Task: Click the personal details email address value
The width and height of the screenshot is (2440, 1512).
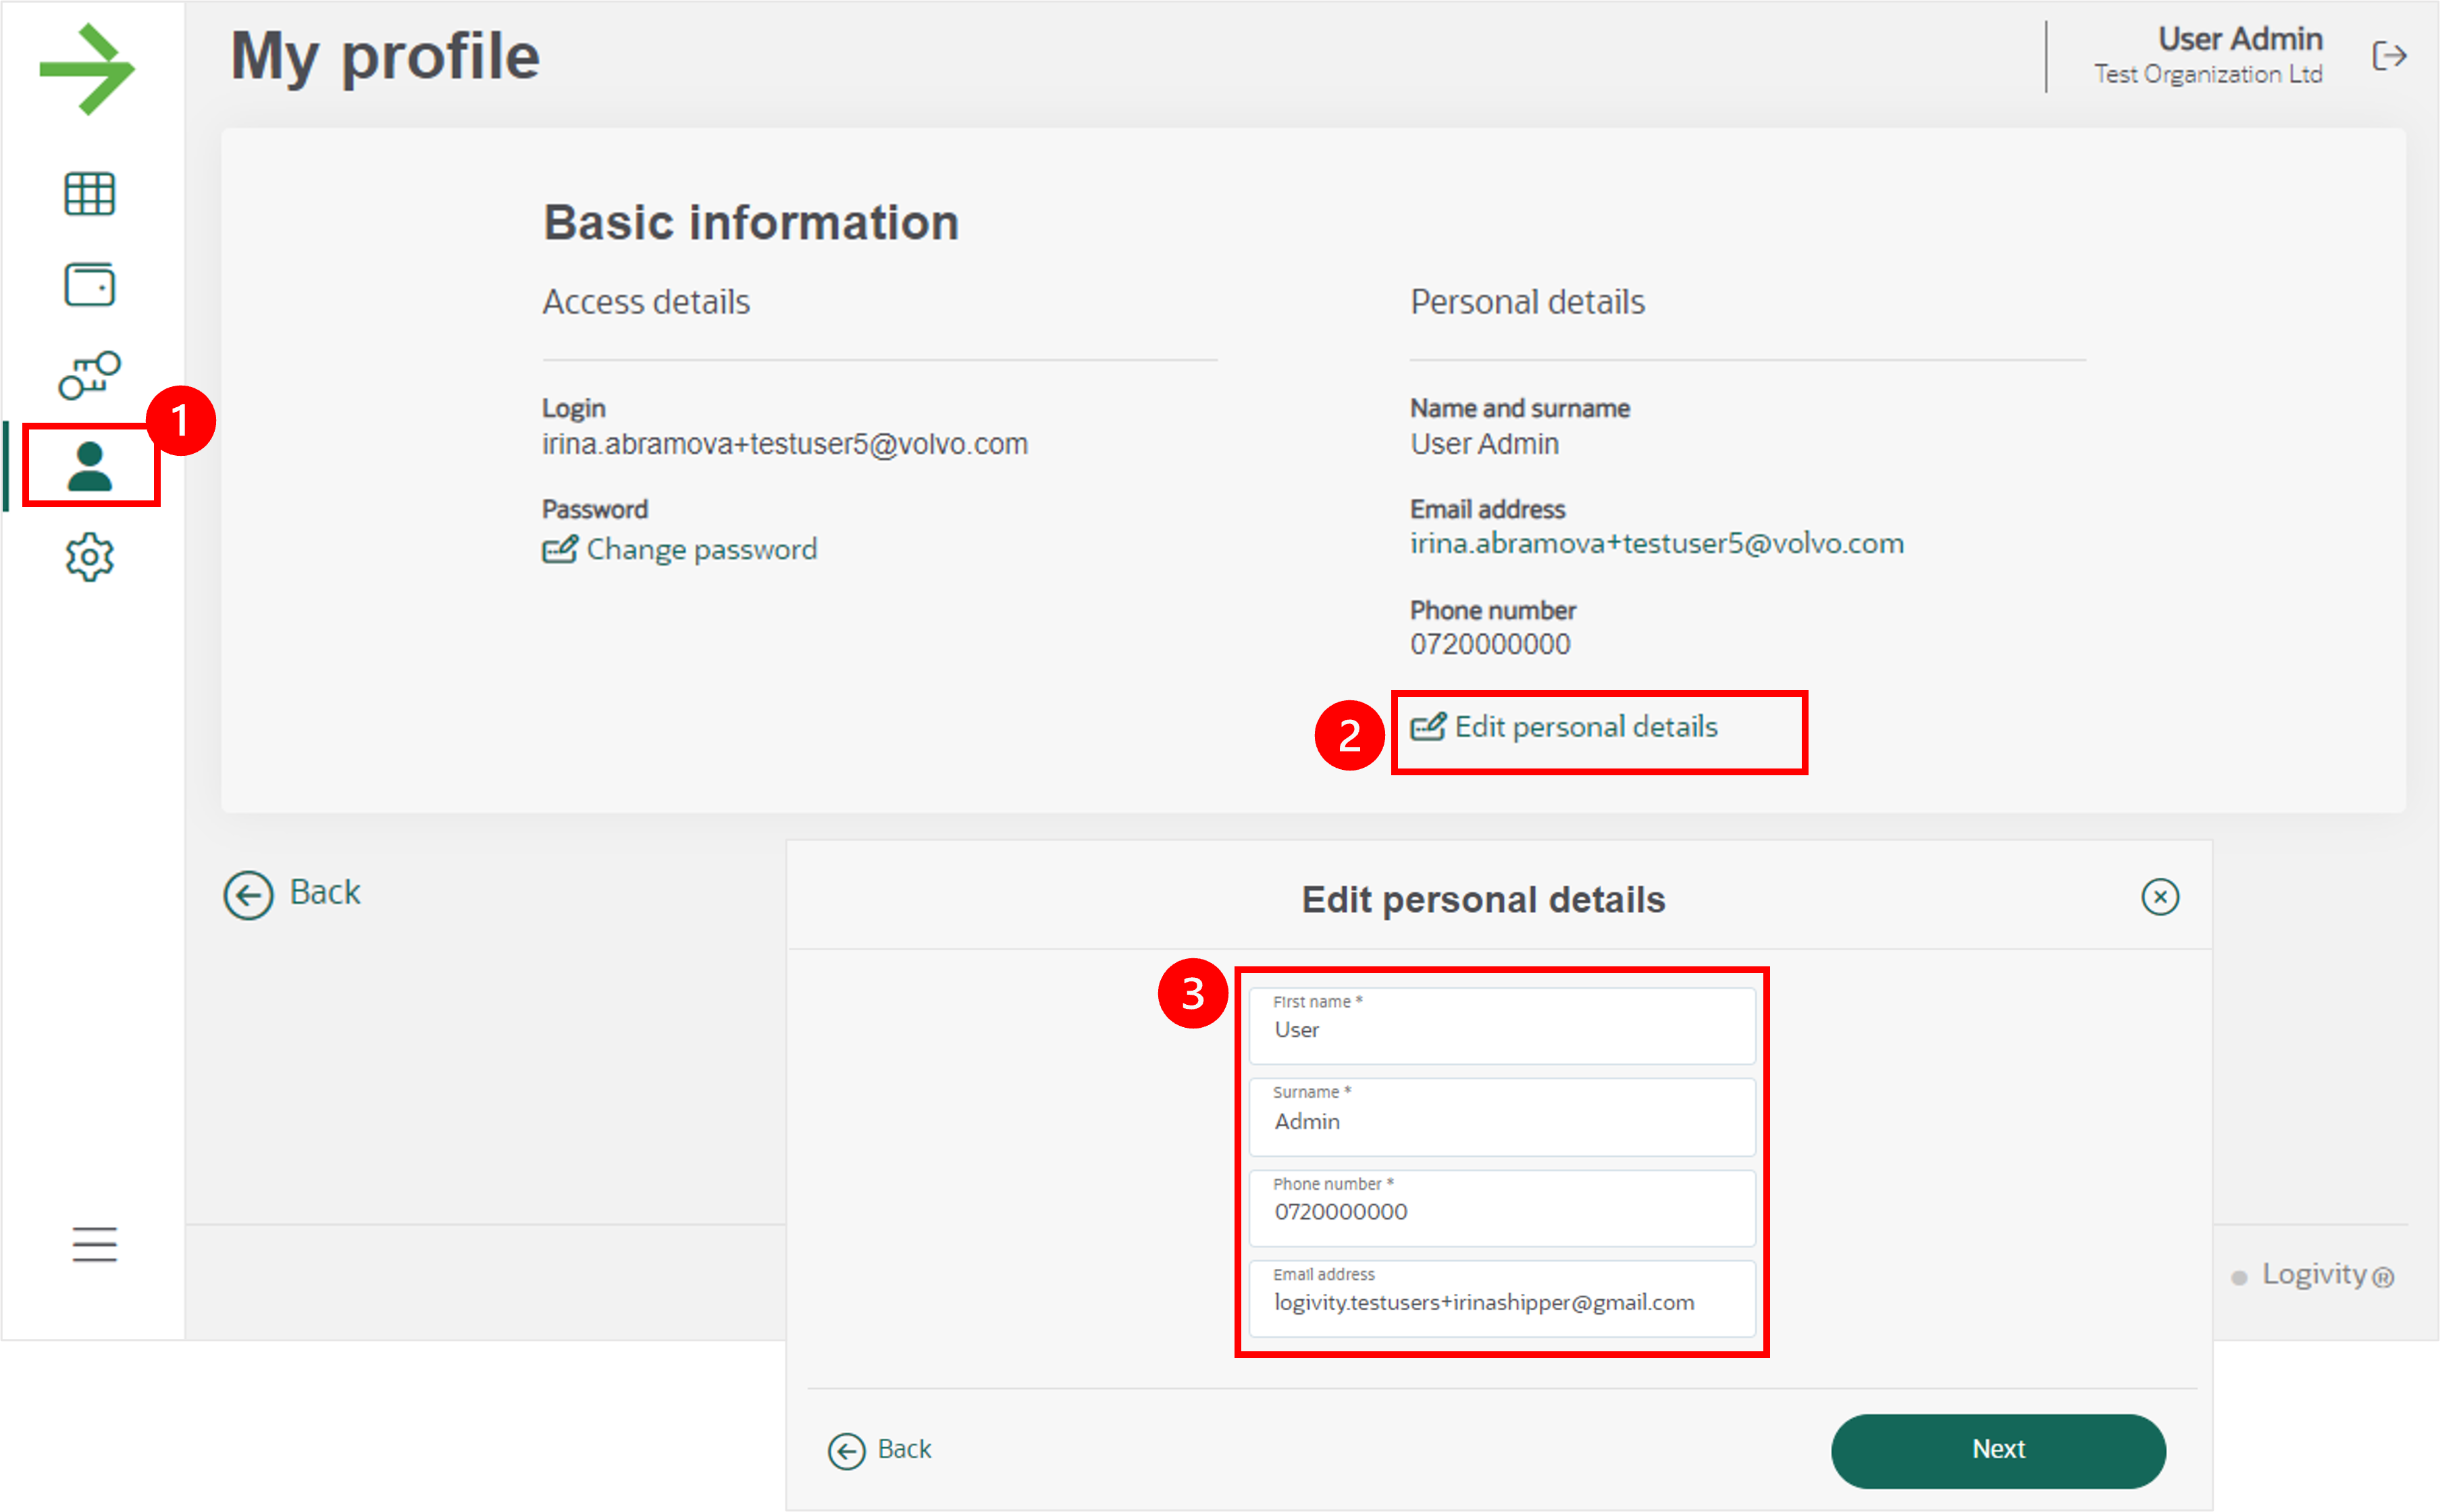Action: [1657, 543]
